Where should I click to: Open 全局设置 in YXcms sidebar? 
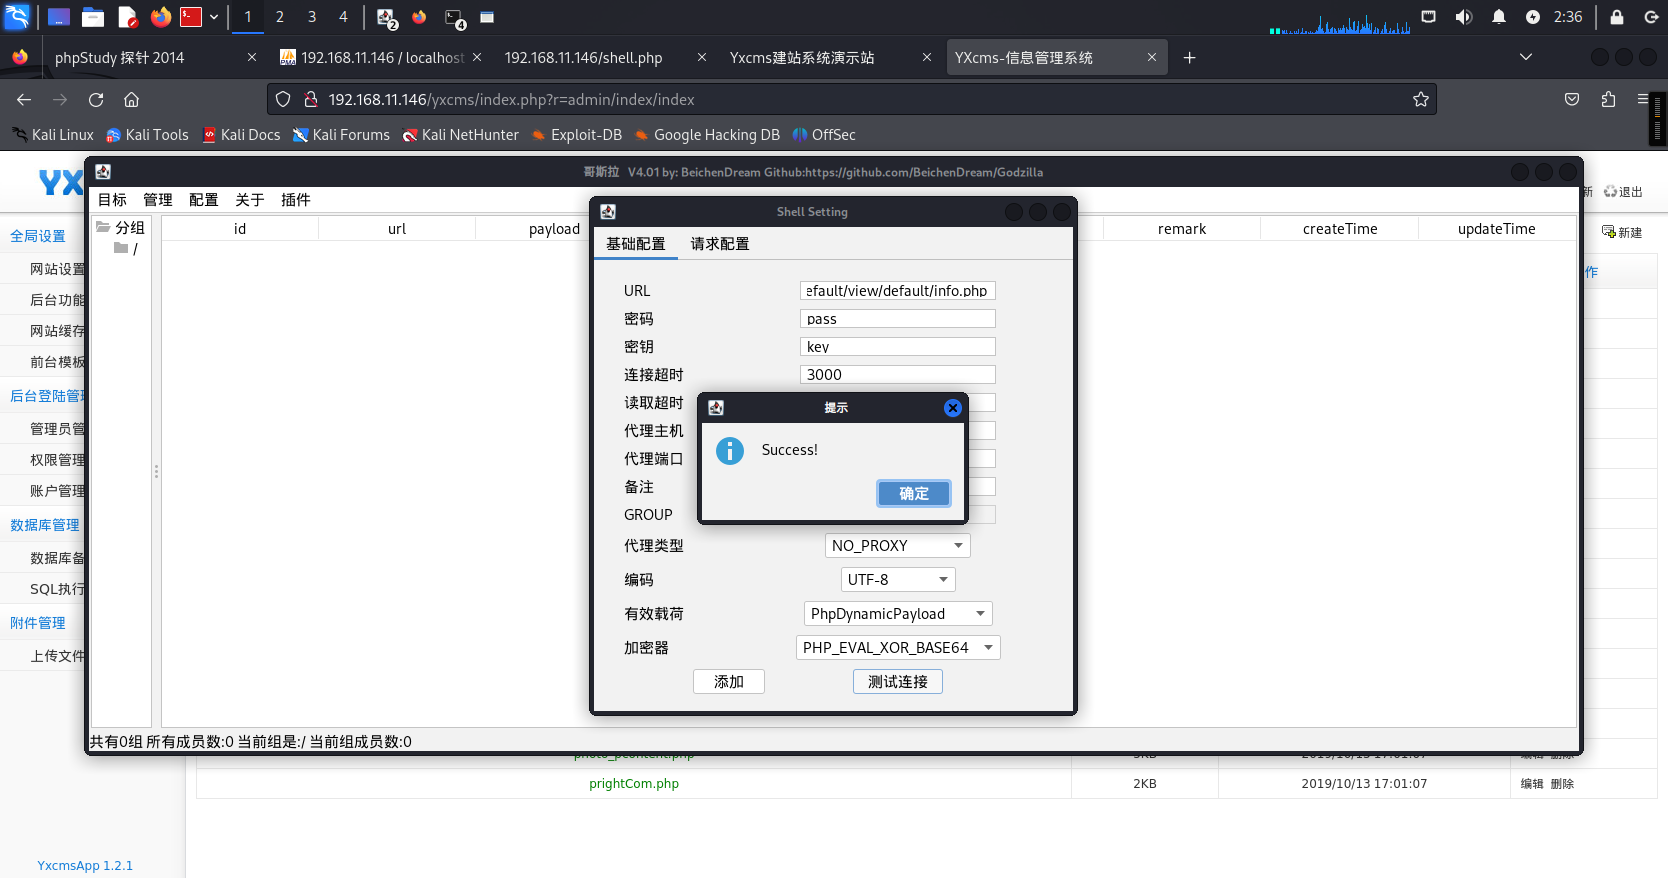click(x=38, y=236)
